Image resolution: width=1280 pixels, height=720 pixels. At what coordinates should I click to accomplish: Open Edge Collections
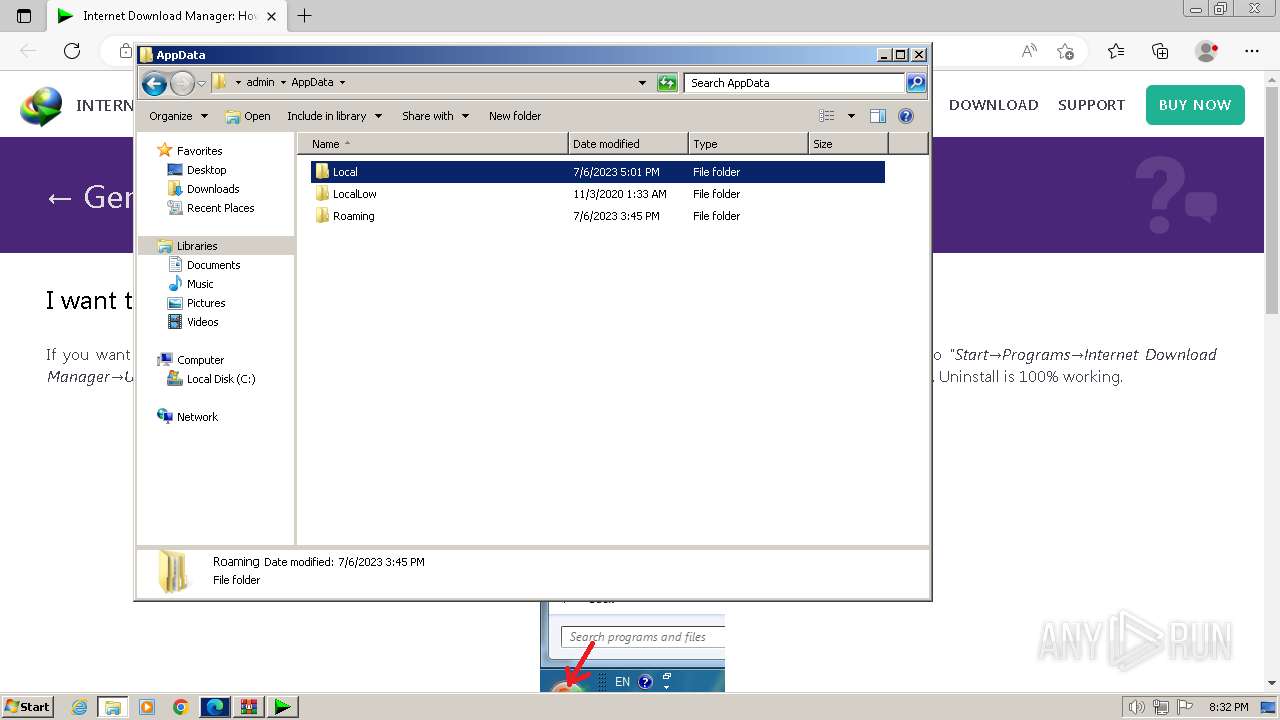(1160, 51)
